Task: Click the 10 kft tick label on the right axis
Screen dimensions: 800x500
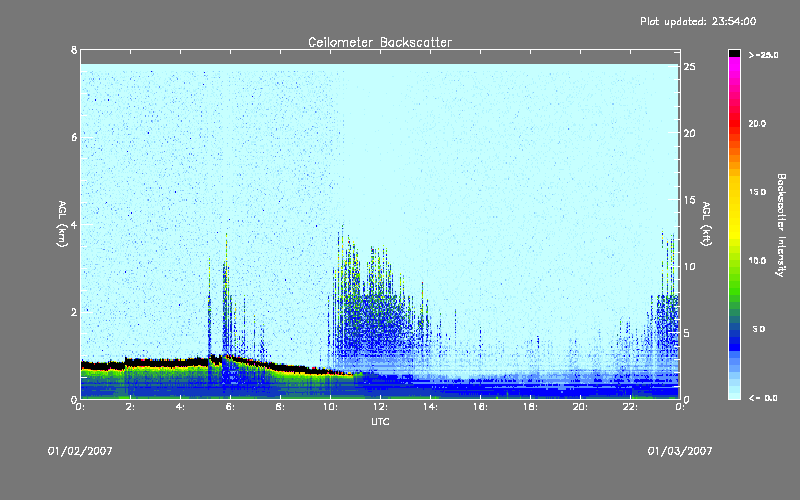Action: click(x=689, y=266)
